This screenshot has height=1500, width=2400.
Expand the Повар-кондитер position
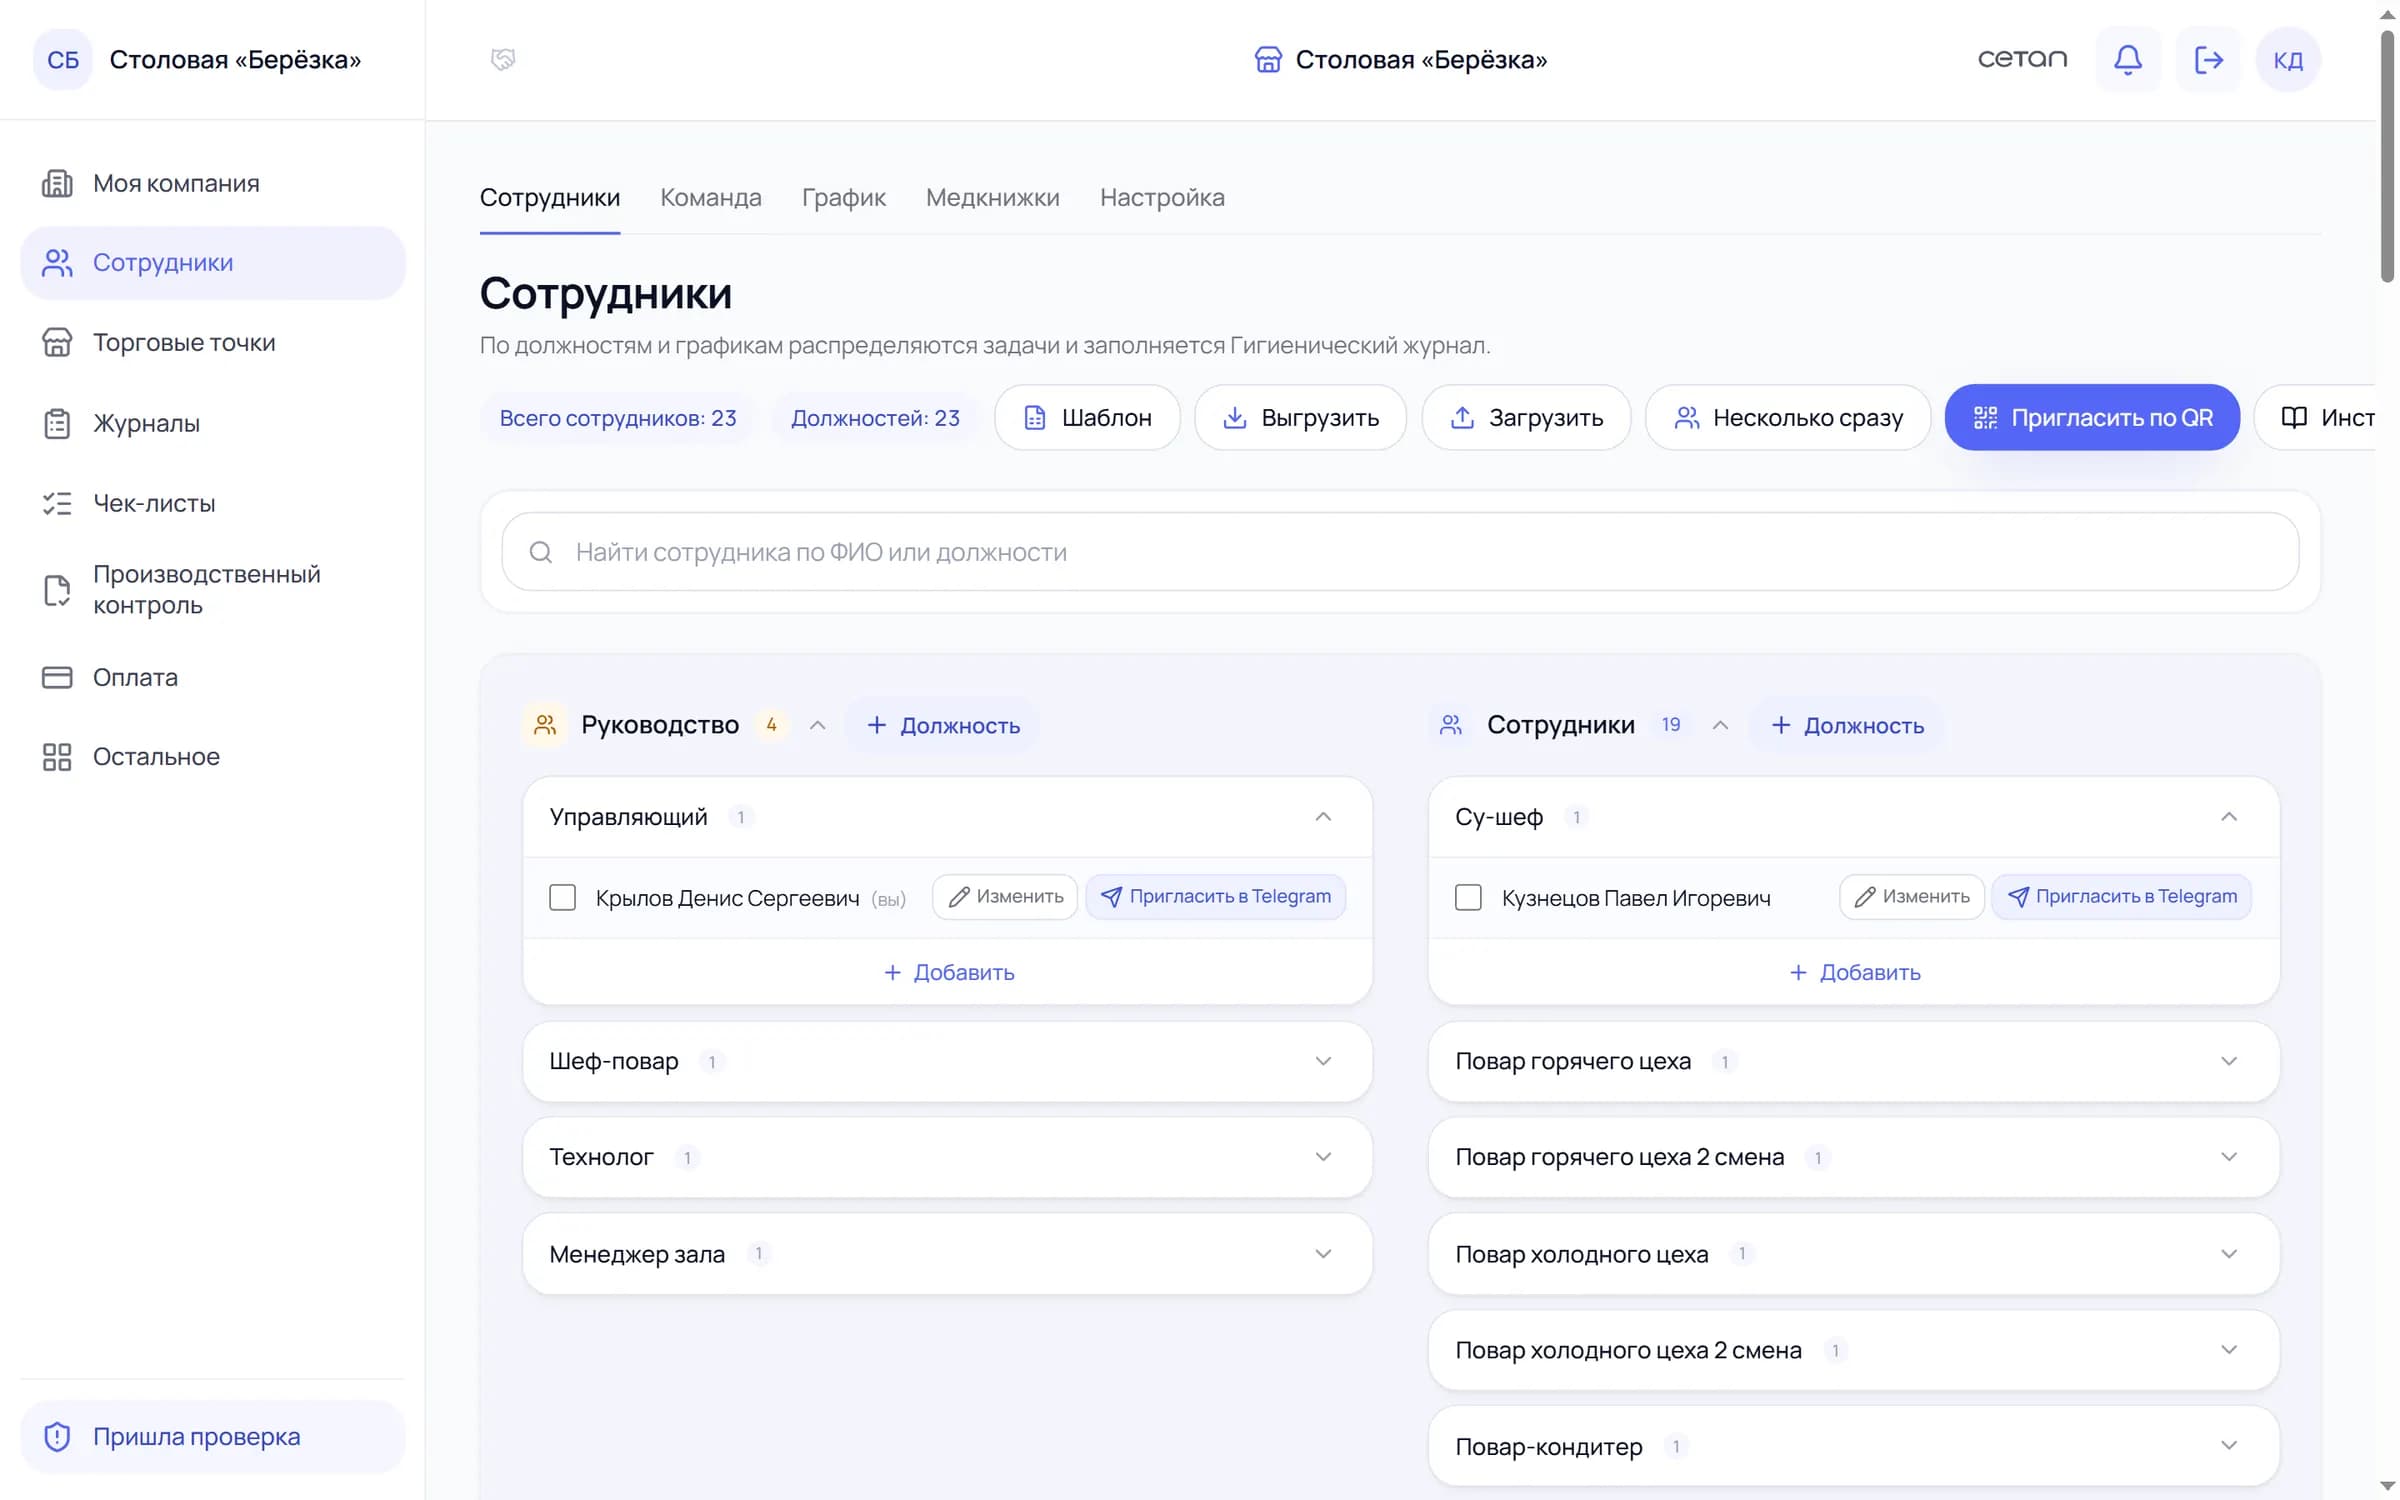(x=2229, y=1446)
